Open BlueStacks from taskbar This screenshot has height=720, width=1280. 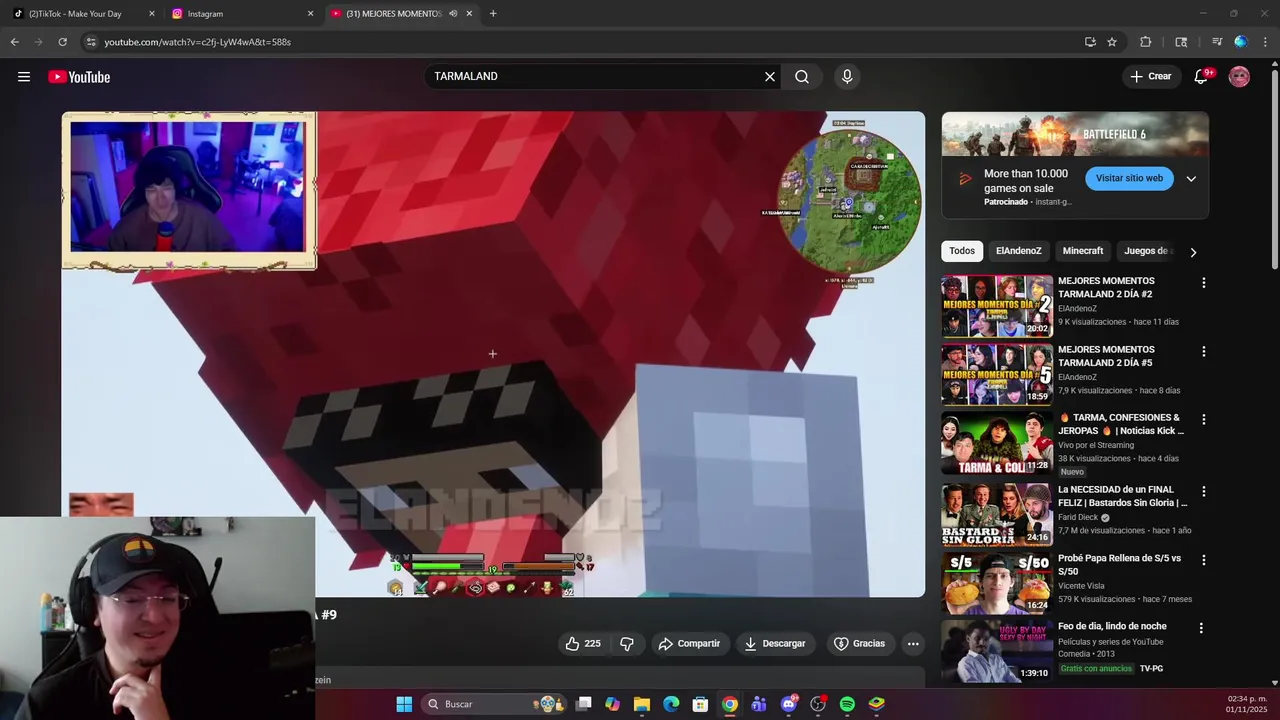tap(877, 704)
